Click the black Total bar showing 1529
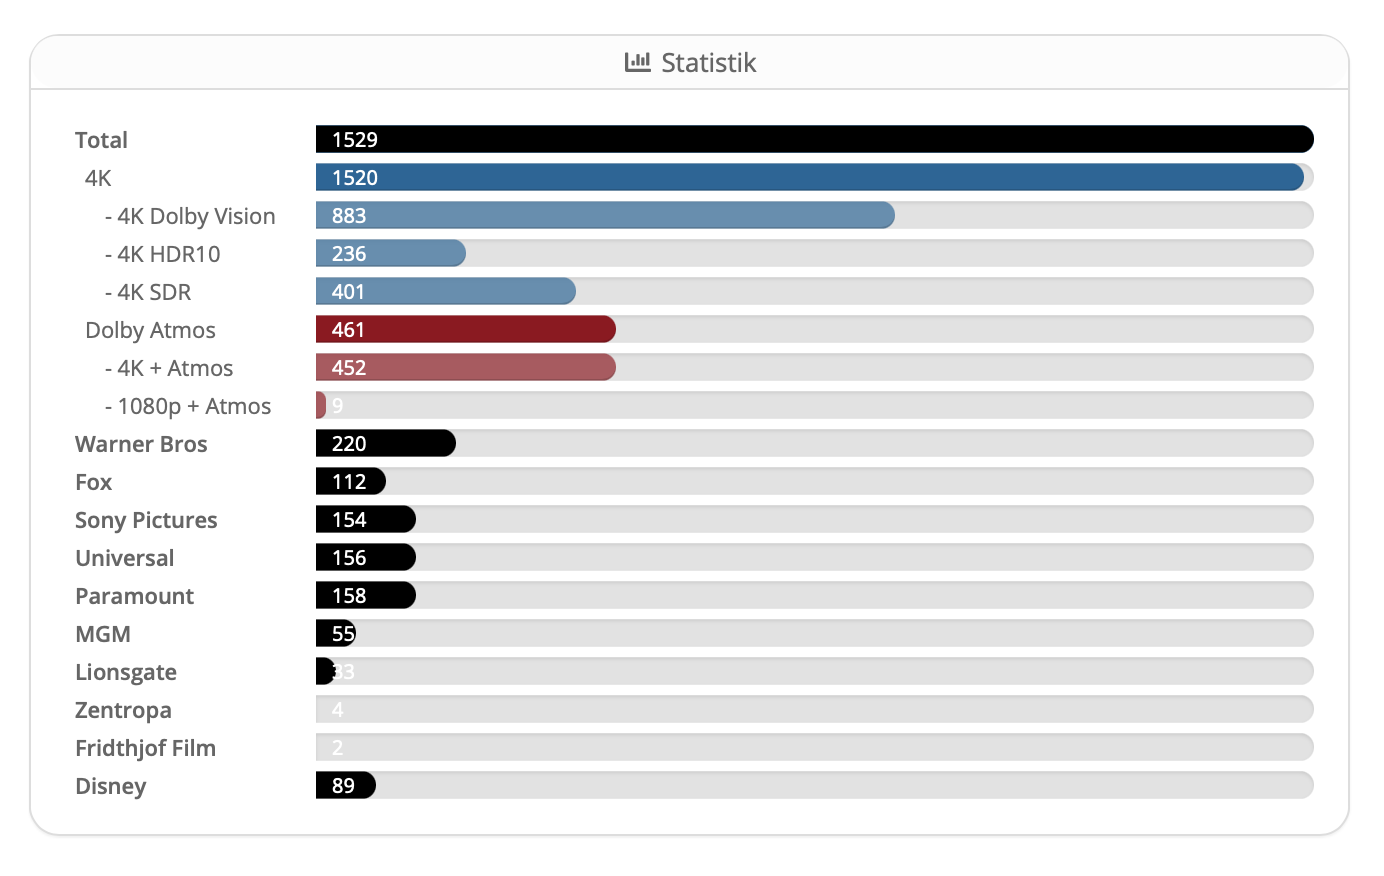The image size is (1384, 876). click(814, 139)
